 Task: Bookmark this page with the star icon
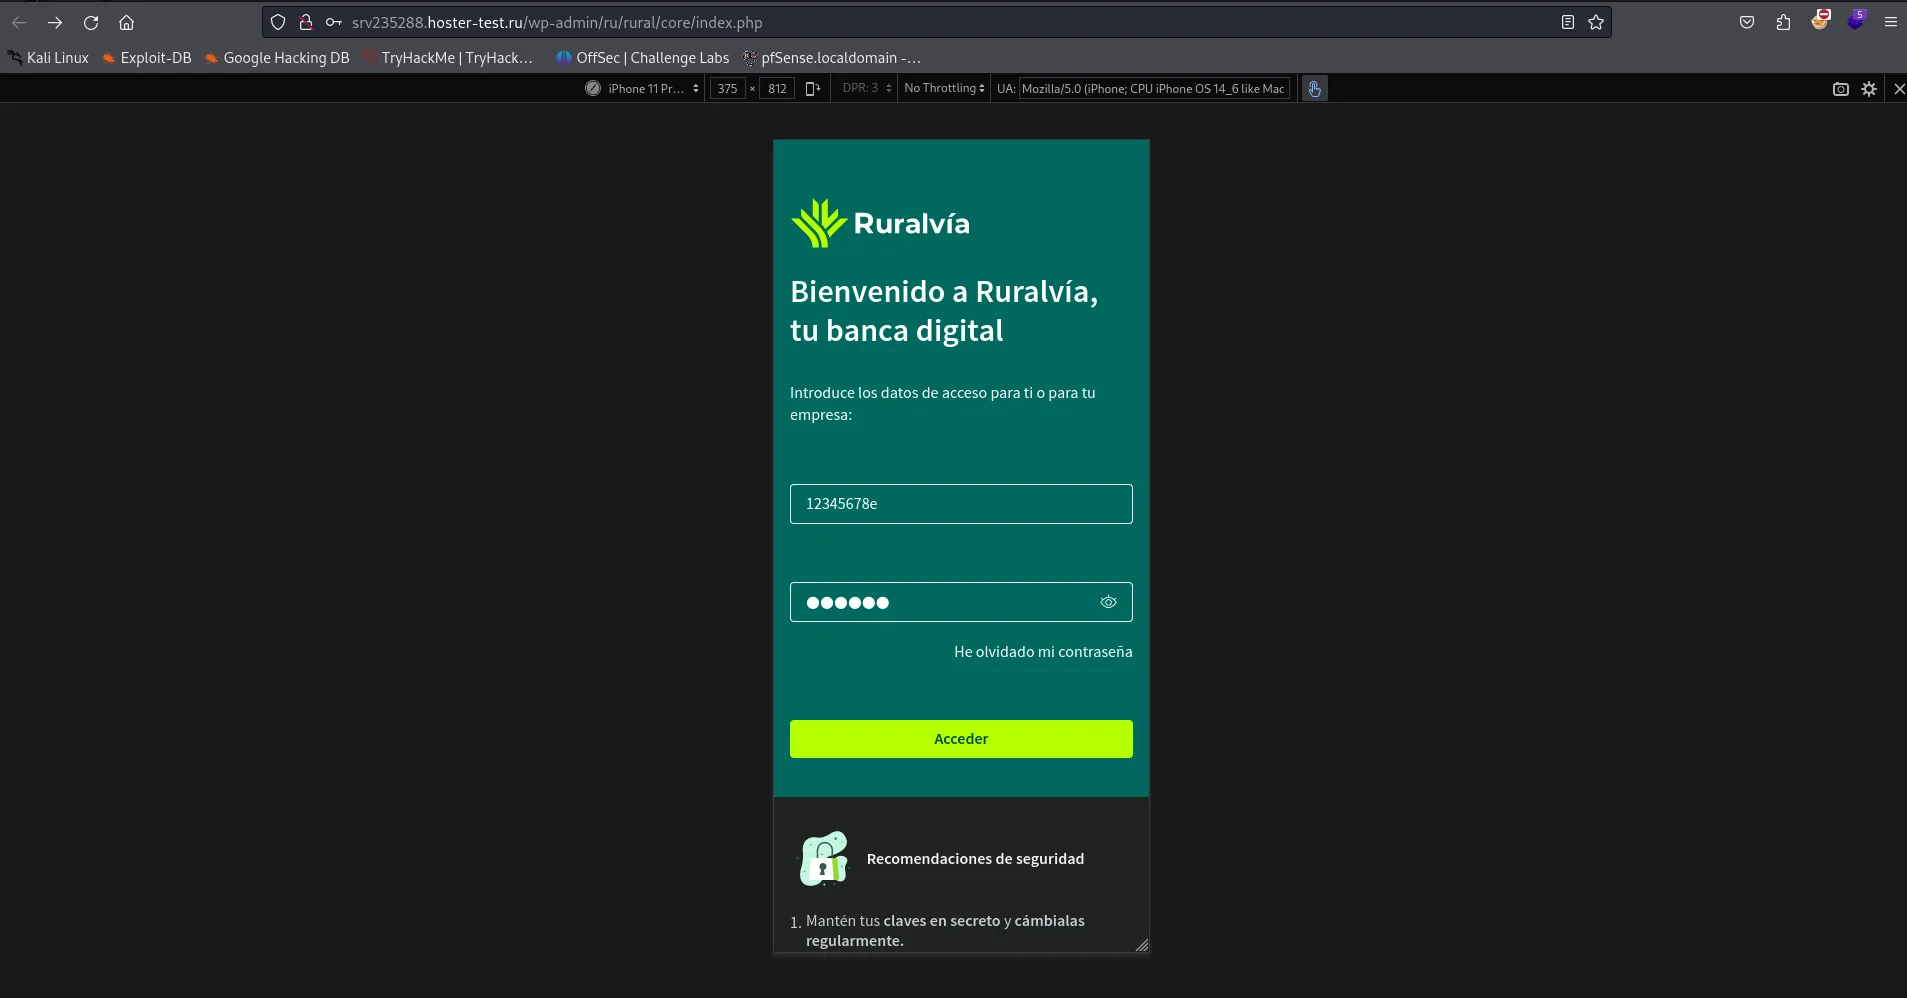(x=1596, y=22)
